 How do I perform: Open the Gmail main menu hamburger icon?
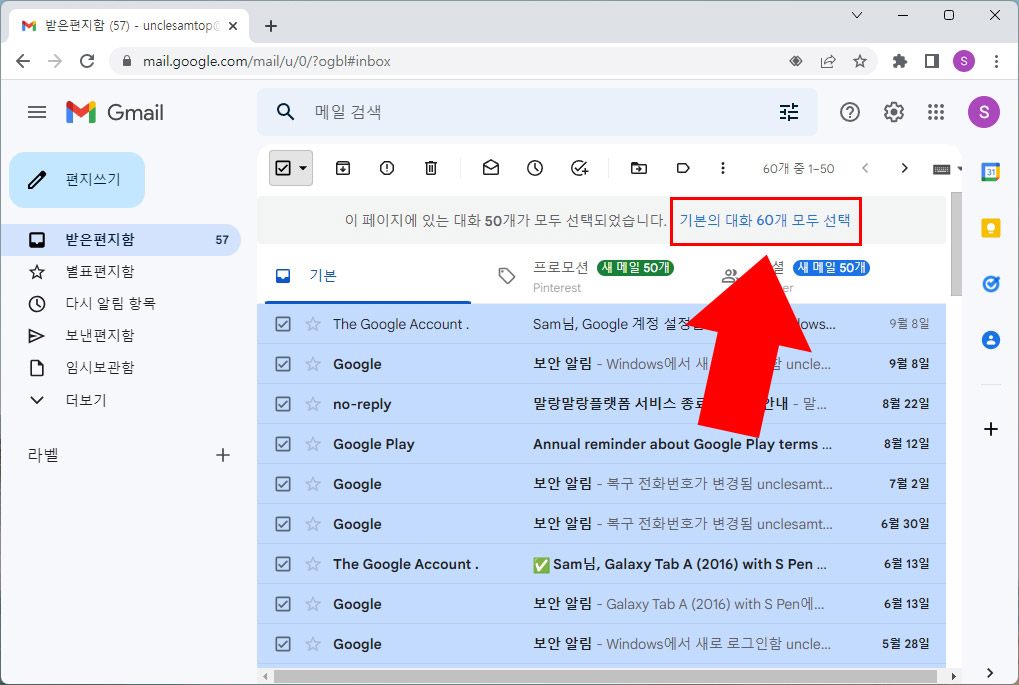[37, 112]
